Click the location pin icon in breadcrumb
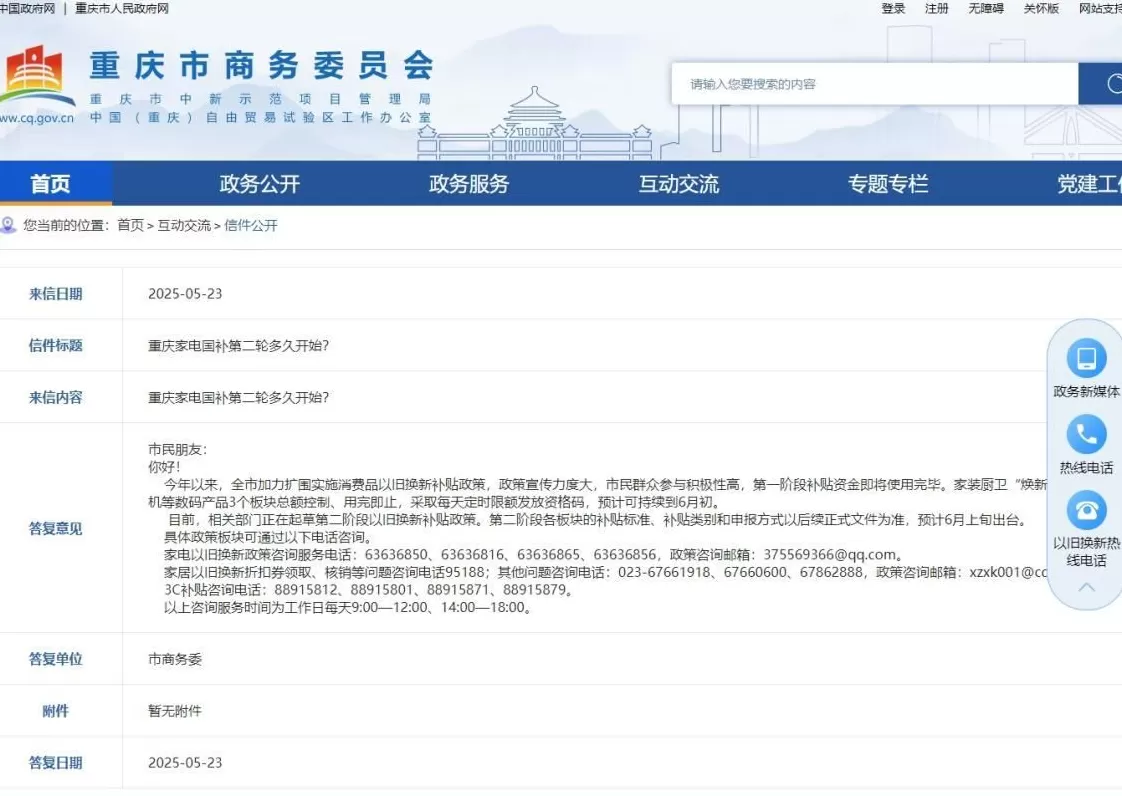Screen dimensions: 1122x796 click(9, 225)
